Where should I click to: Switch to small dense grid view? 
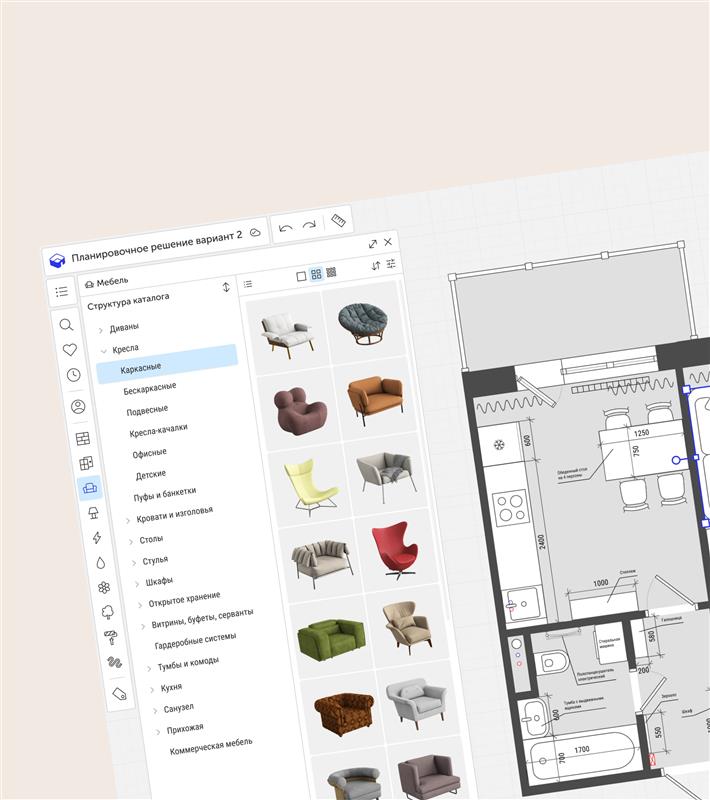pos(331,272)
